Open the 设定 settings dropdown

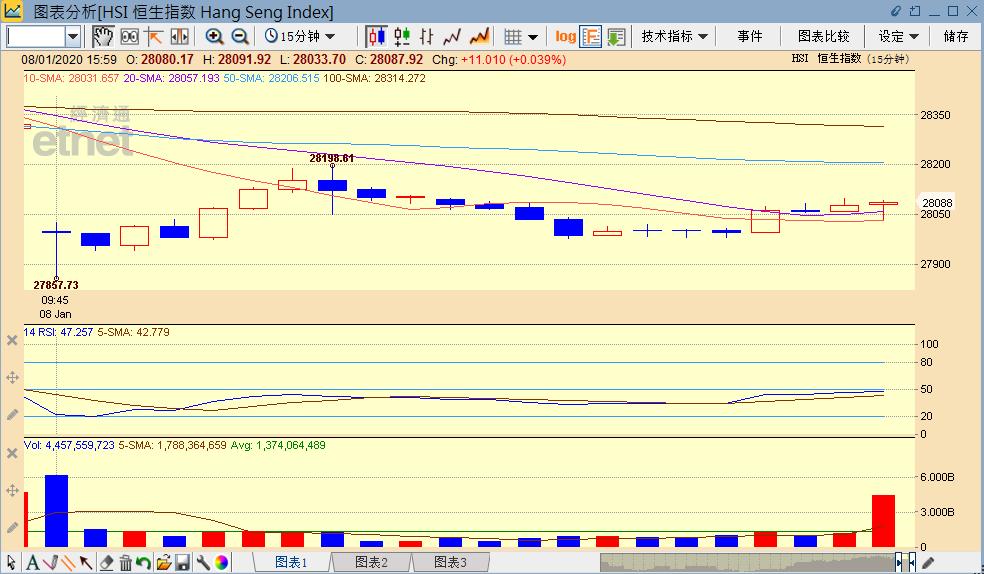tap(898, 36)
